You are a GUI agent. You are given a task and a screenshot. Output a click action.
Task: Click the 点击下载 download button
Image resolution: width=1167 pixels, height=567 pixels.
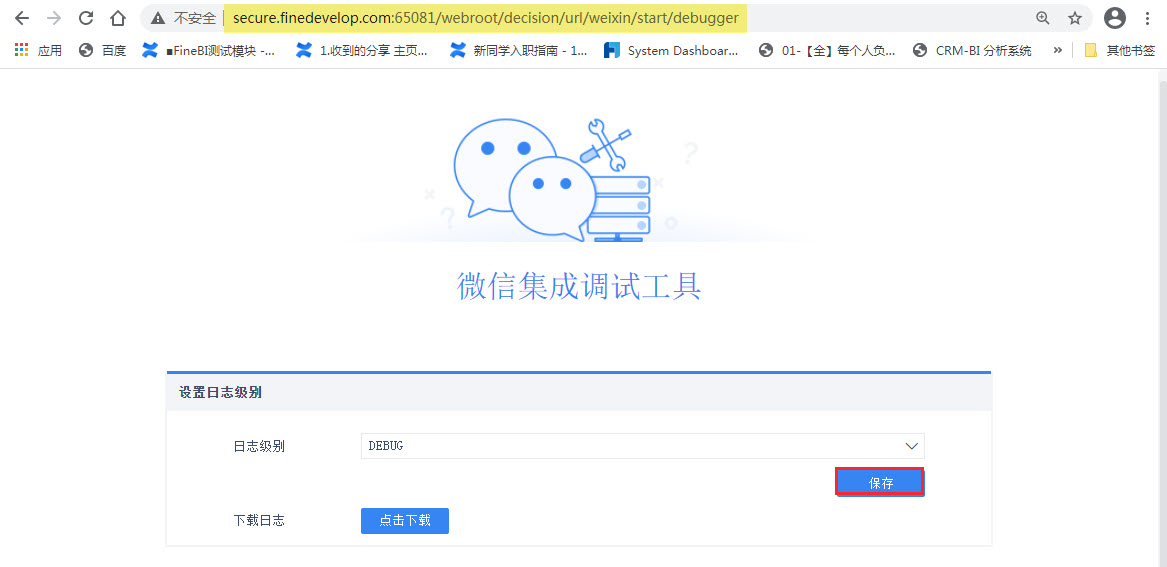pos(405,521)
